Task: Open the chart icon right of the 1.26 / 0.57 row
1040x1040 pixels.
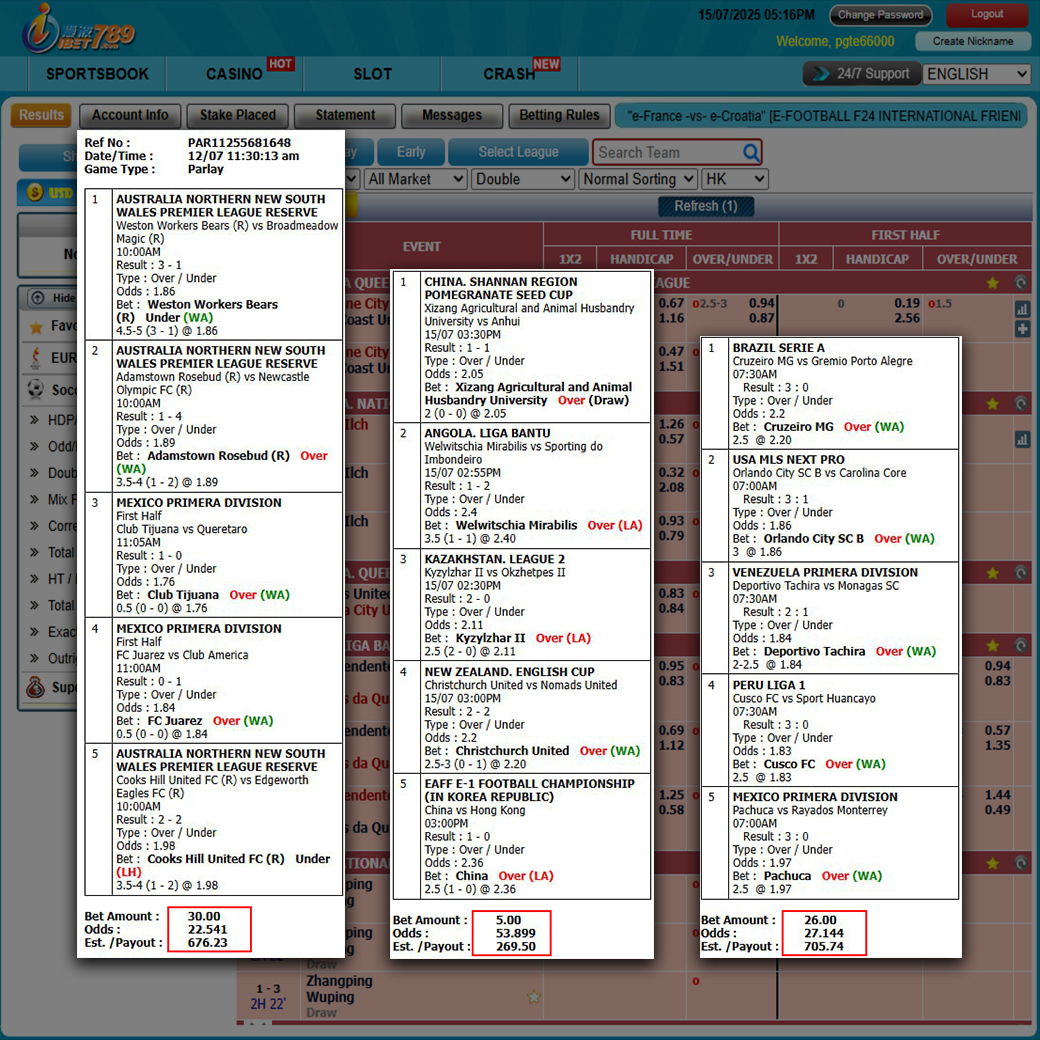Action: (1022, 438)
